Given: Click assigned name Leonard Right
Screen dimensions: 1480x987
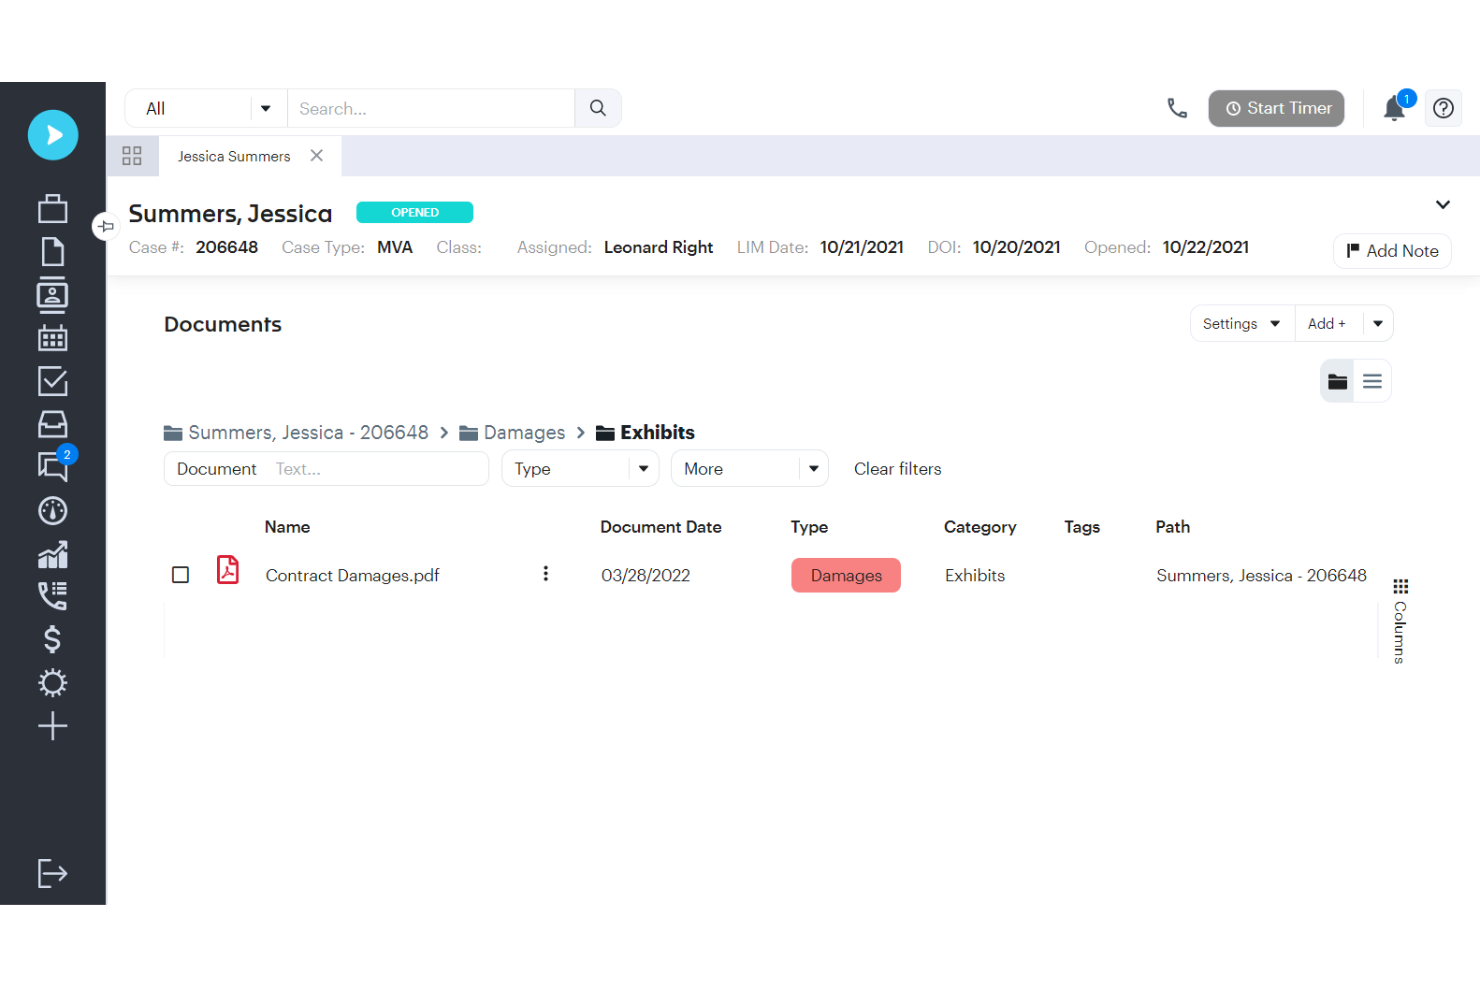Looking at the screenshot, I should point(658,247).
